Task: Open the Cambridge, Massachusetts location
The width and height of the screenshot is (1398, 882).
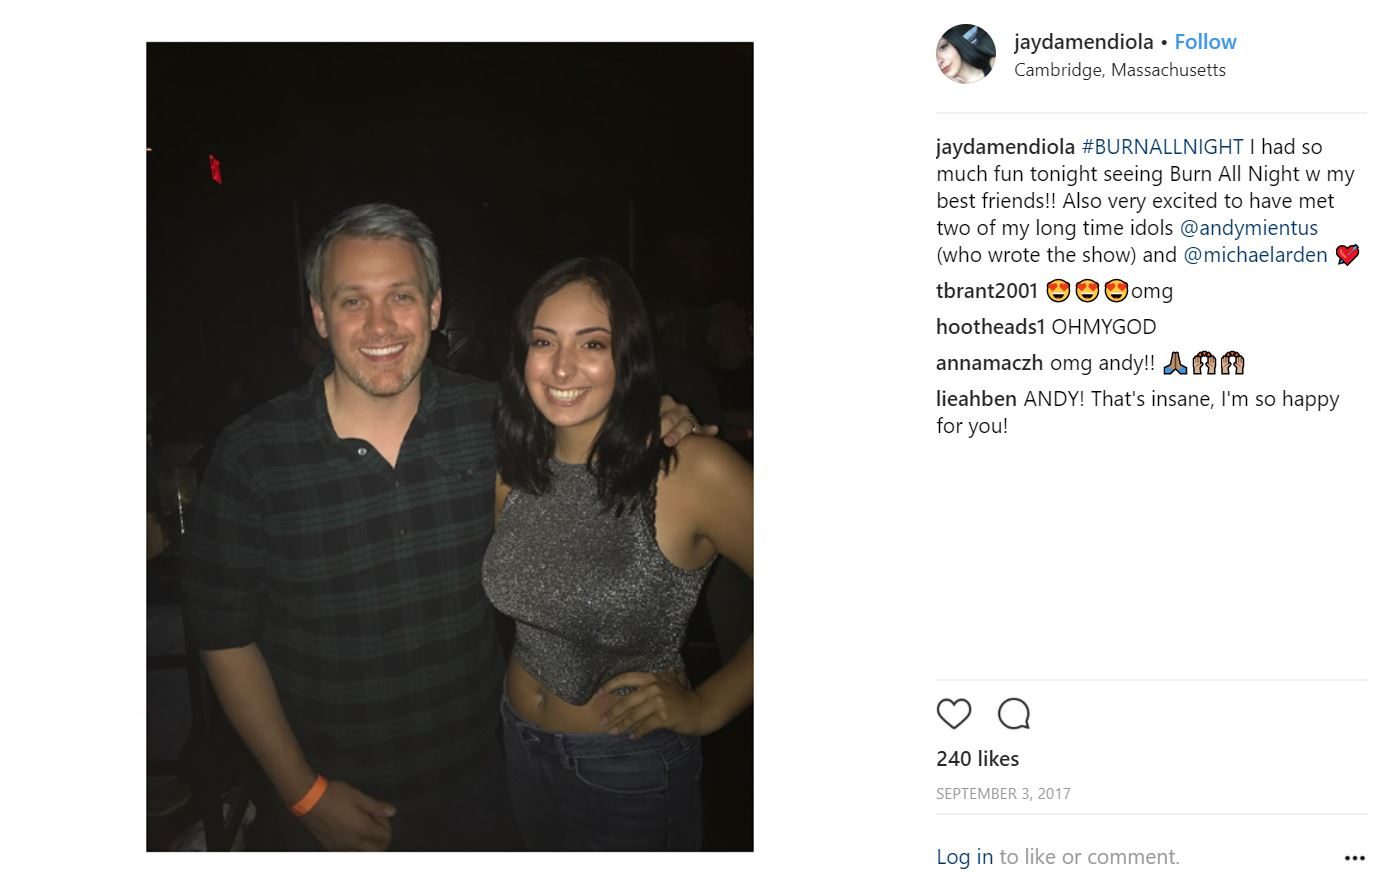Action: 1119,70
